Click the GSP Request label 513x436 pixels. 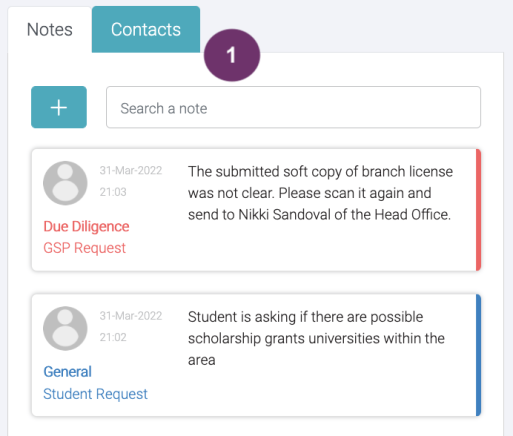85,248
